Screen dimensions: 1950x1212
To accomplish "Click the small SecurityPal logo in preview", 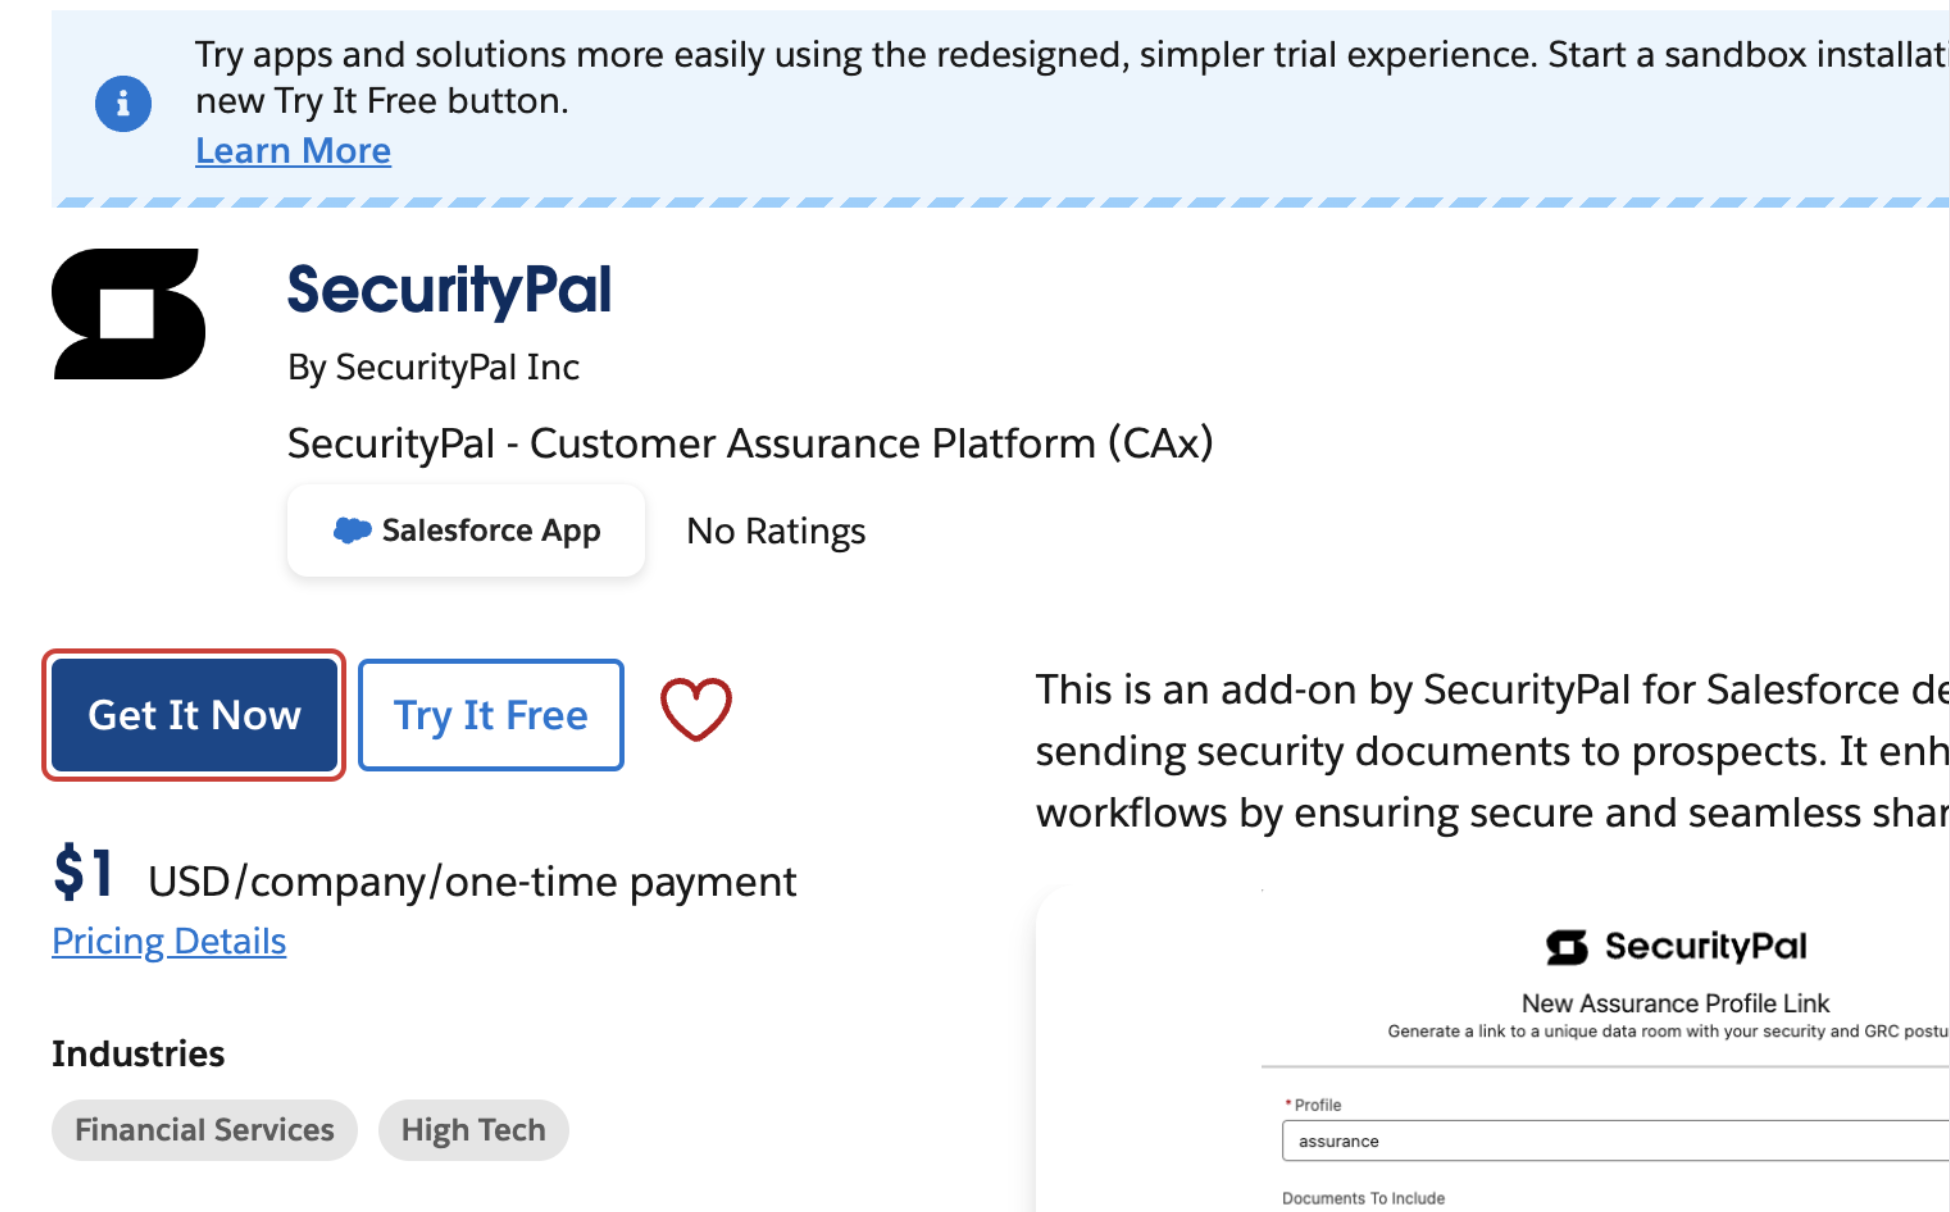I will [1567, 946].
